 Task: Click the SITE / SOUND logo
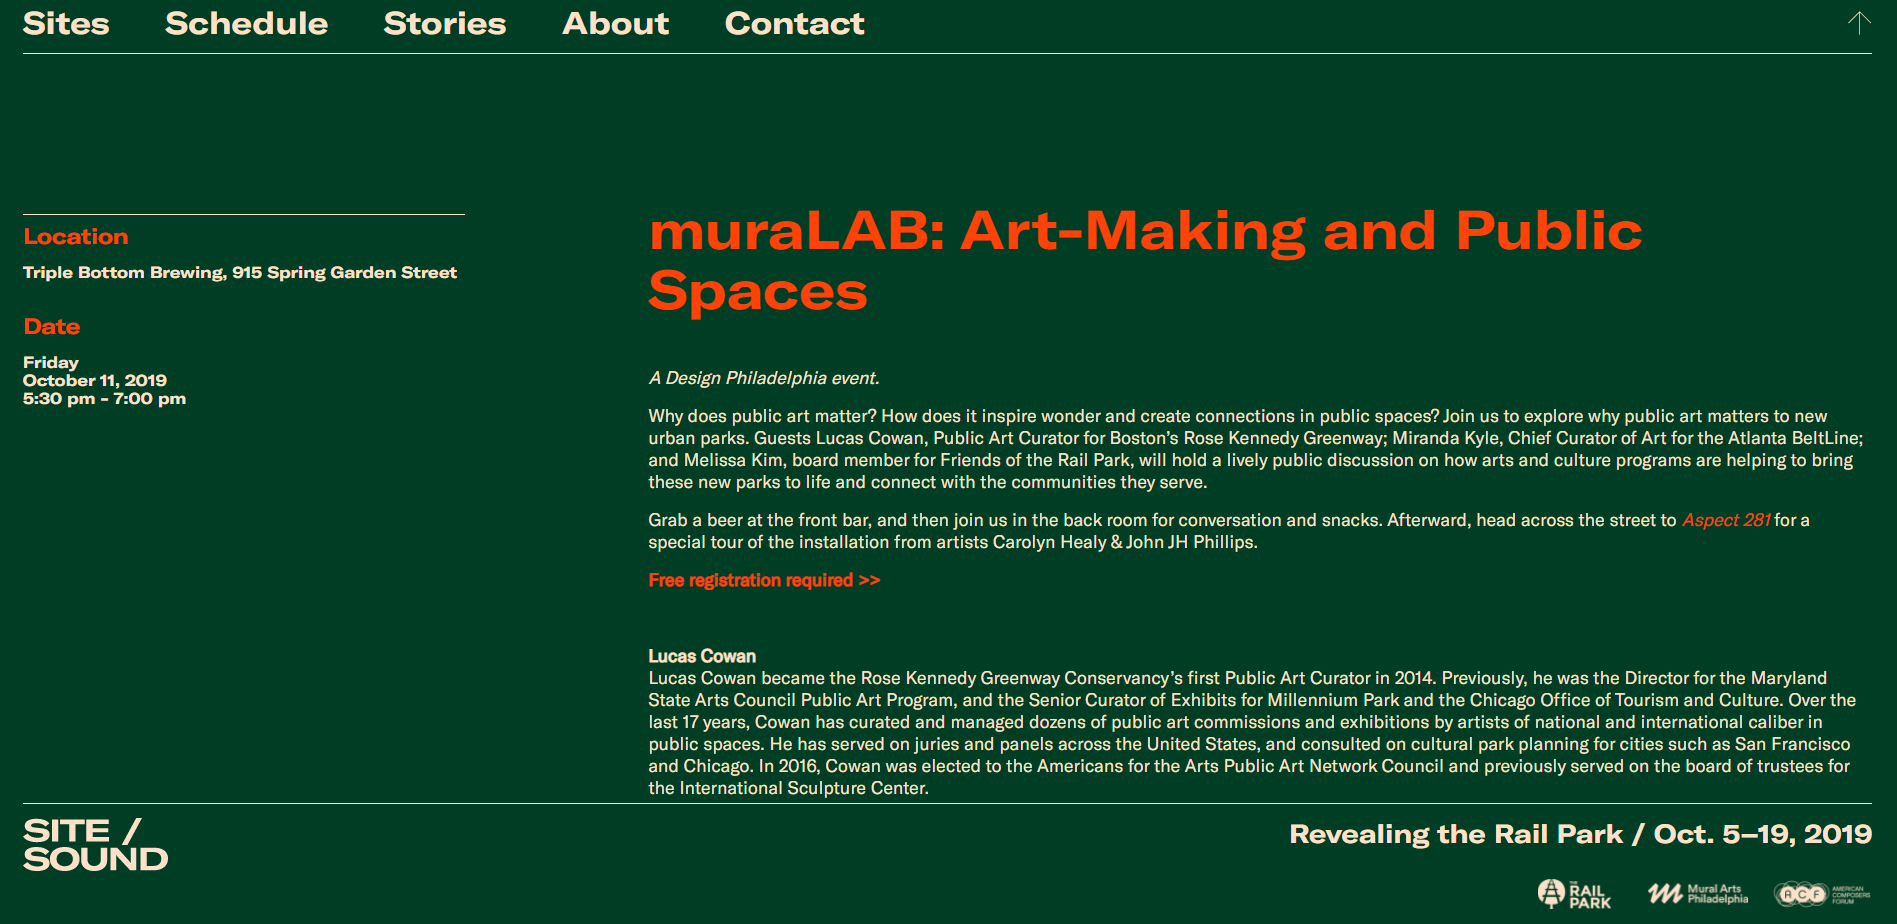[96, 845]
